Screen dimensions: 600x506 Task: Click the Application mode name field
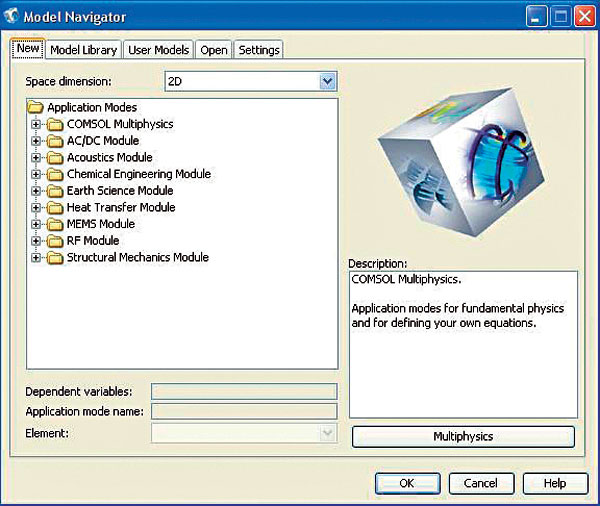(x=244, y=411)
